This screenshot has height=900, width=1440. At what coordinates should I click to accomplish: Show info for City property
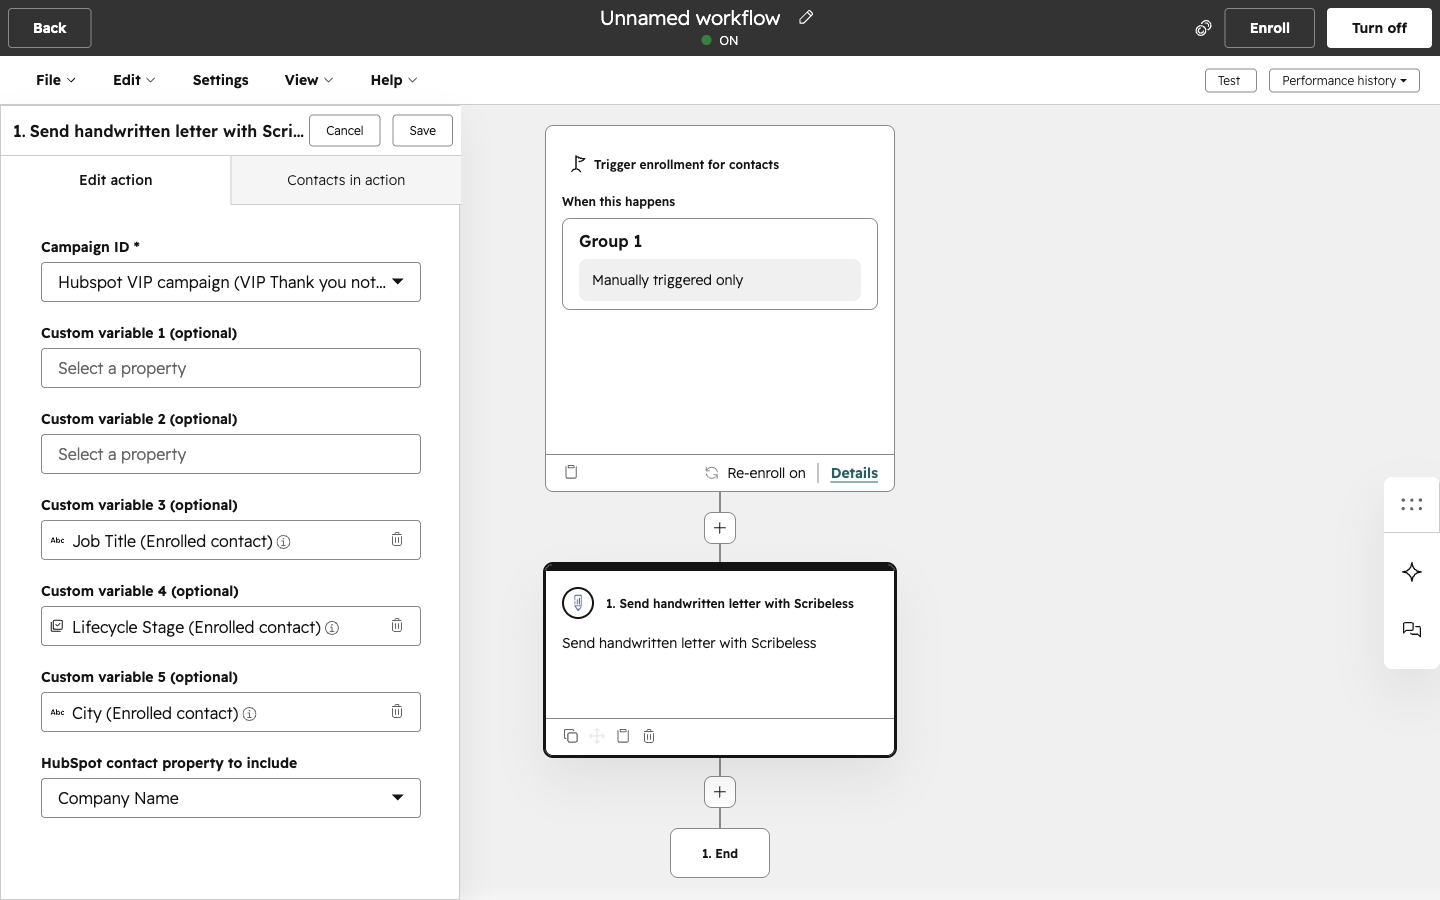tap(250, 714)
